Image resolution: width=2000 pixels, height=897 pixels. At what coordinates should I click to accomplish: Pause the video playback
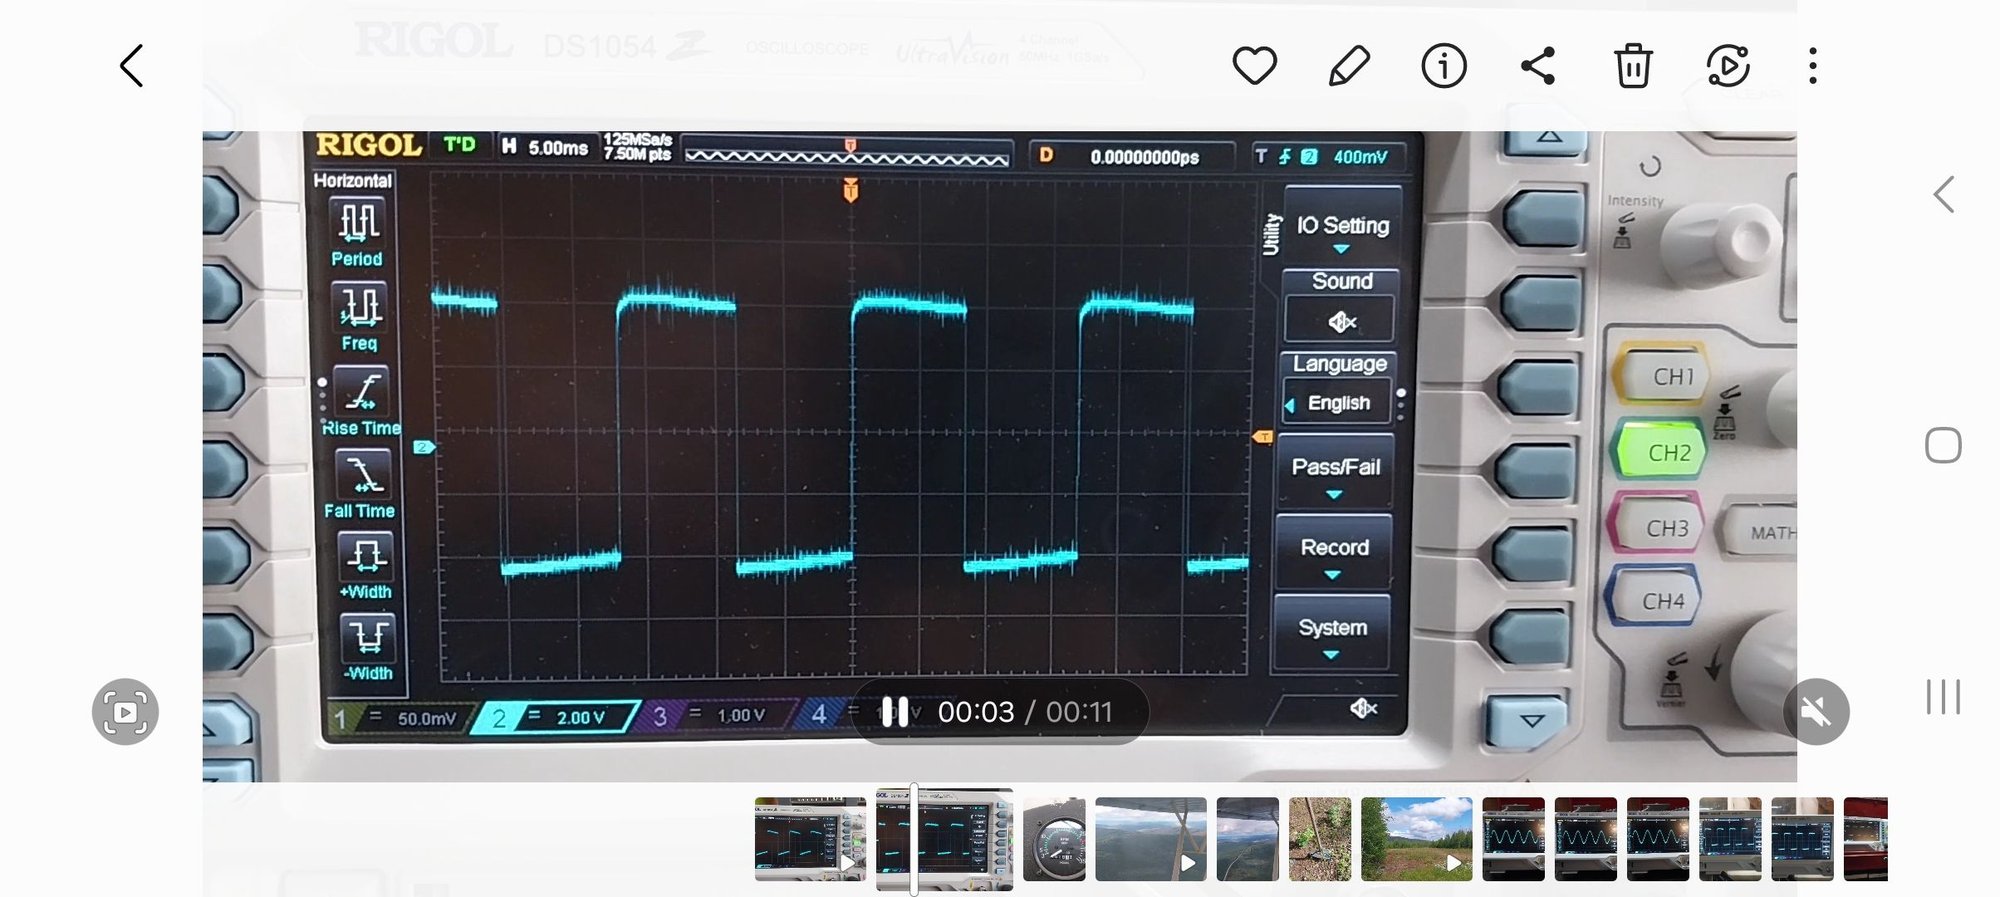click(x=895, y=712)
